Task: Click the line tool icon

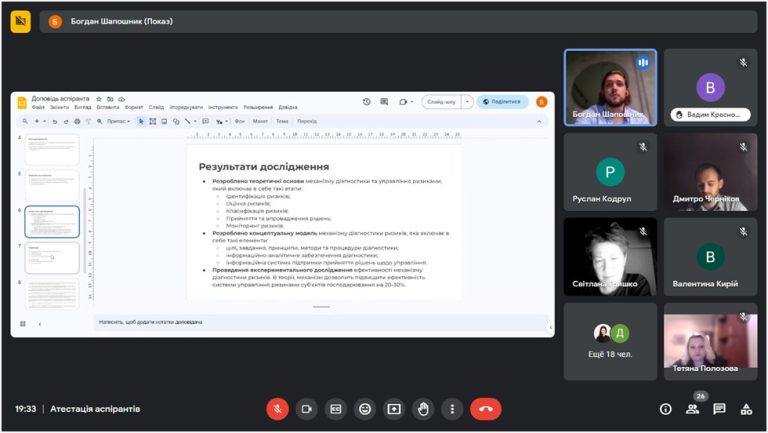Action: (x=188, y=121)
